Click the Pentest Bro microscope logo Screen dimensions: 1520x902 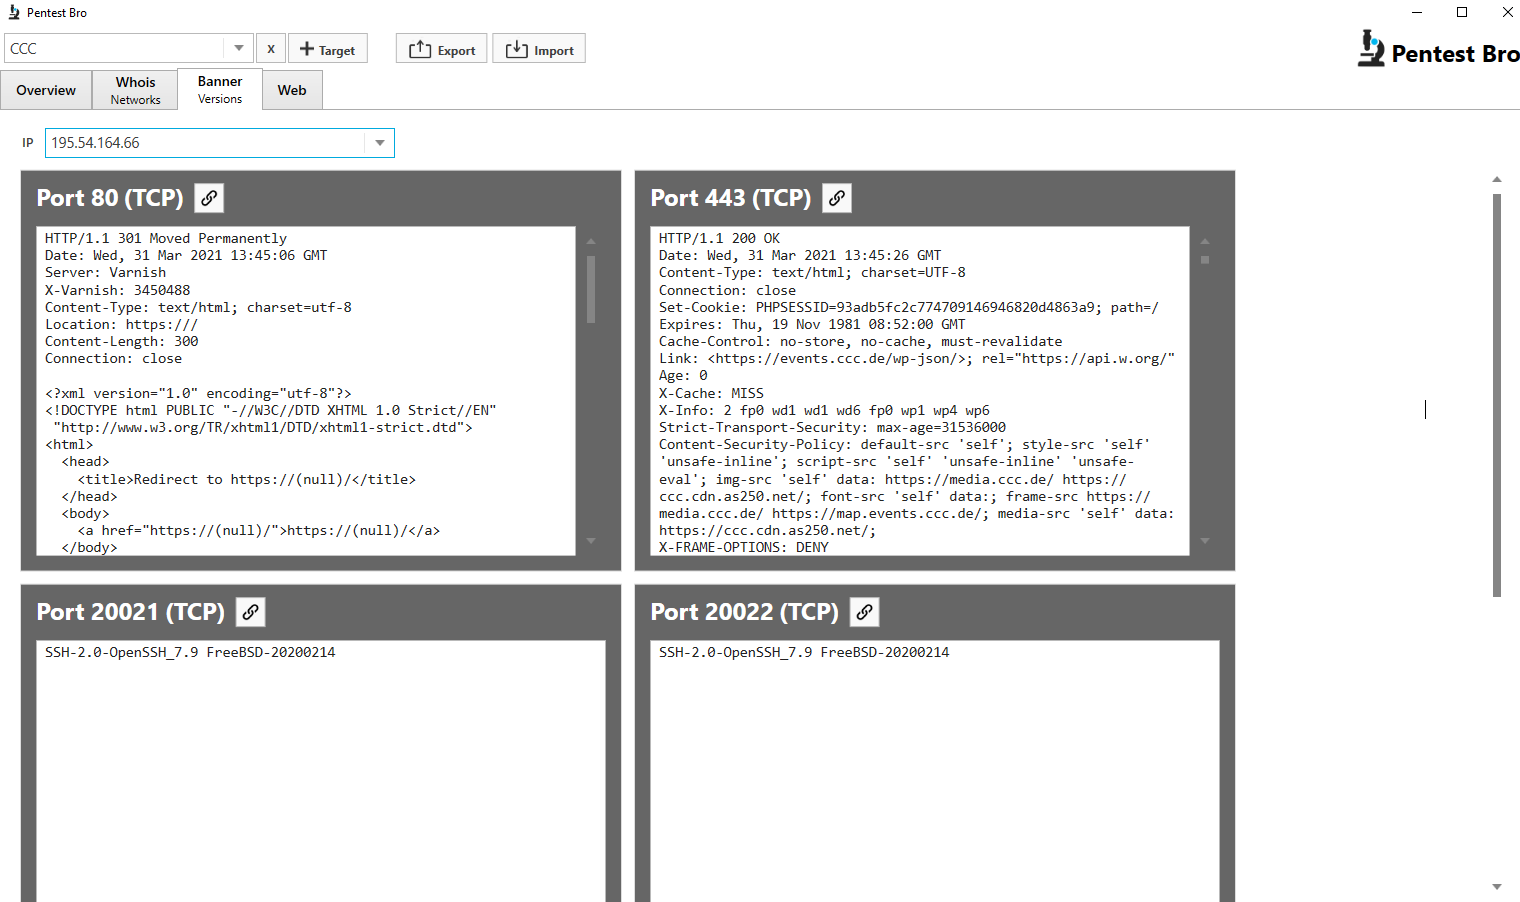click(1371, 48)
